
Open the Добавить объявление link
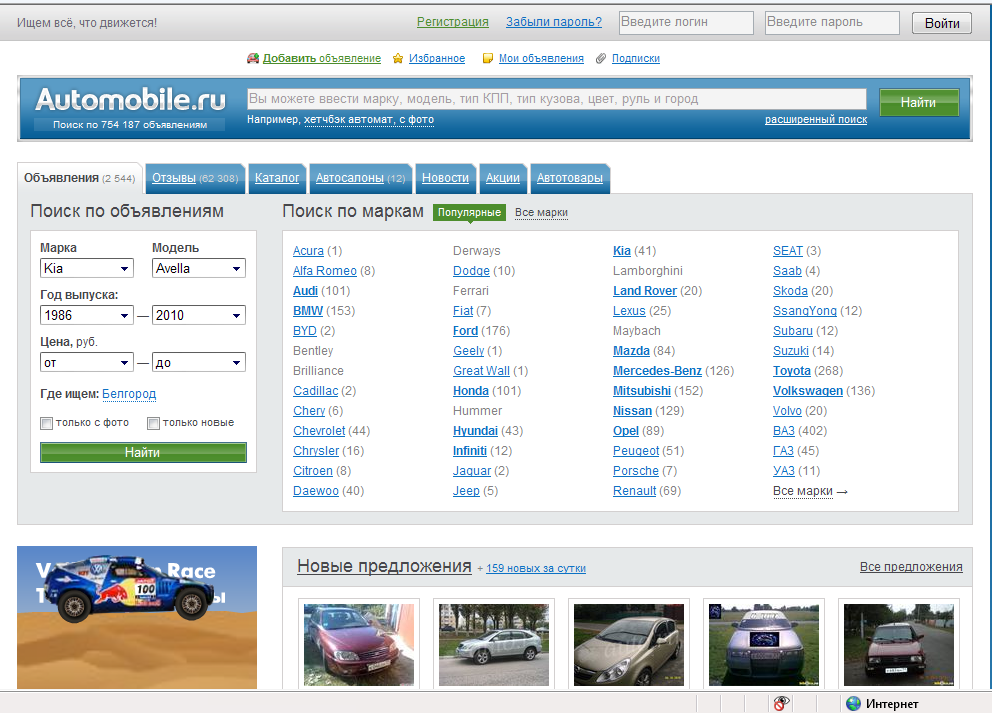321,58
